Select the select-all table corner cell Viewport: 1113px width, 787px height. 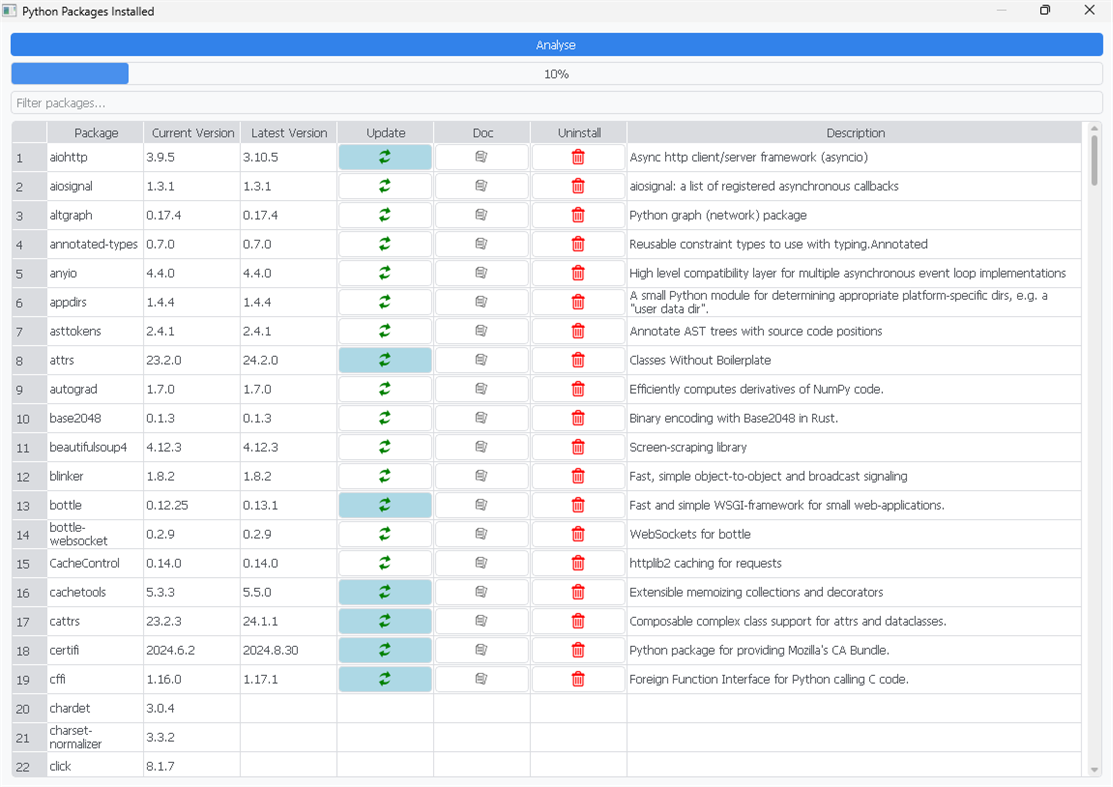tap(29, 133)
